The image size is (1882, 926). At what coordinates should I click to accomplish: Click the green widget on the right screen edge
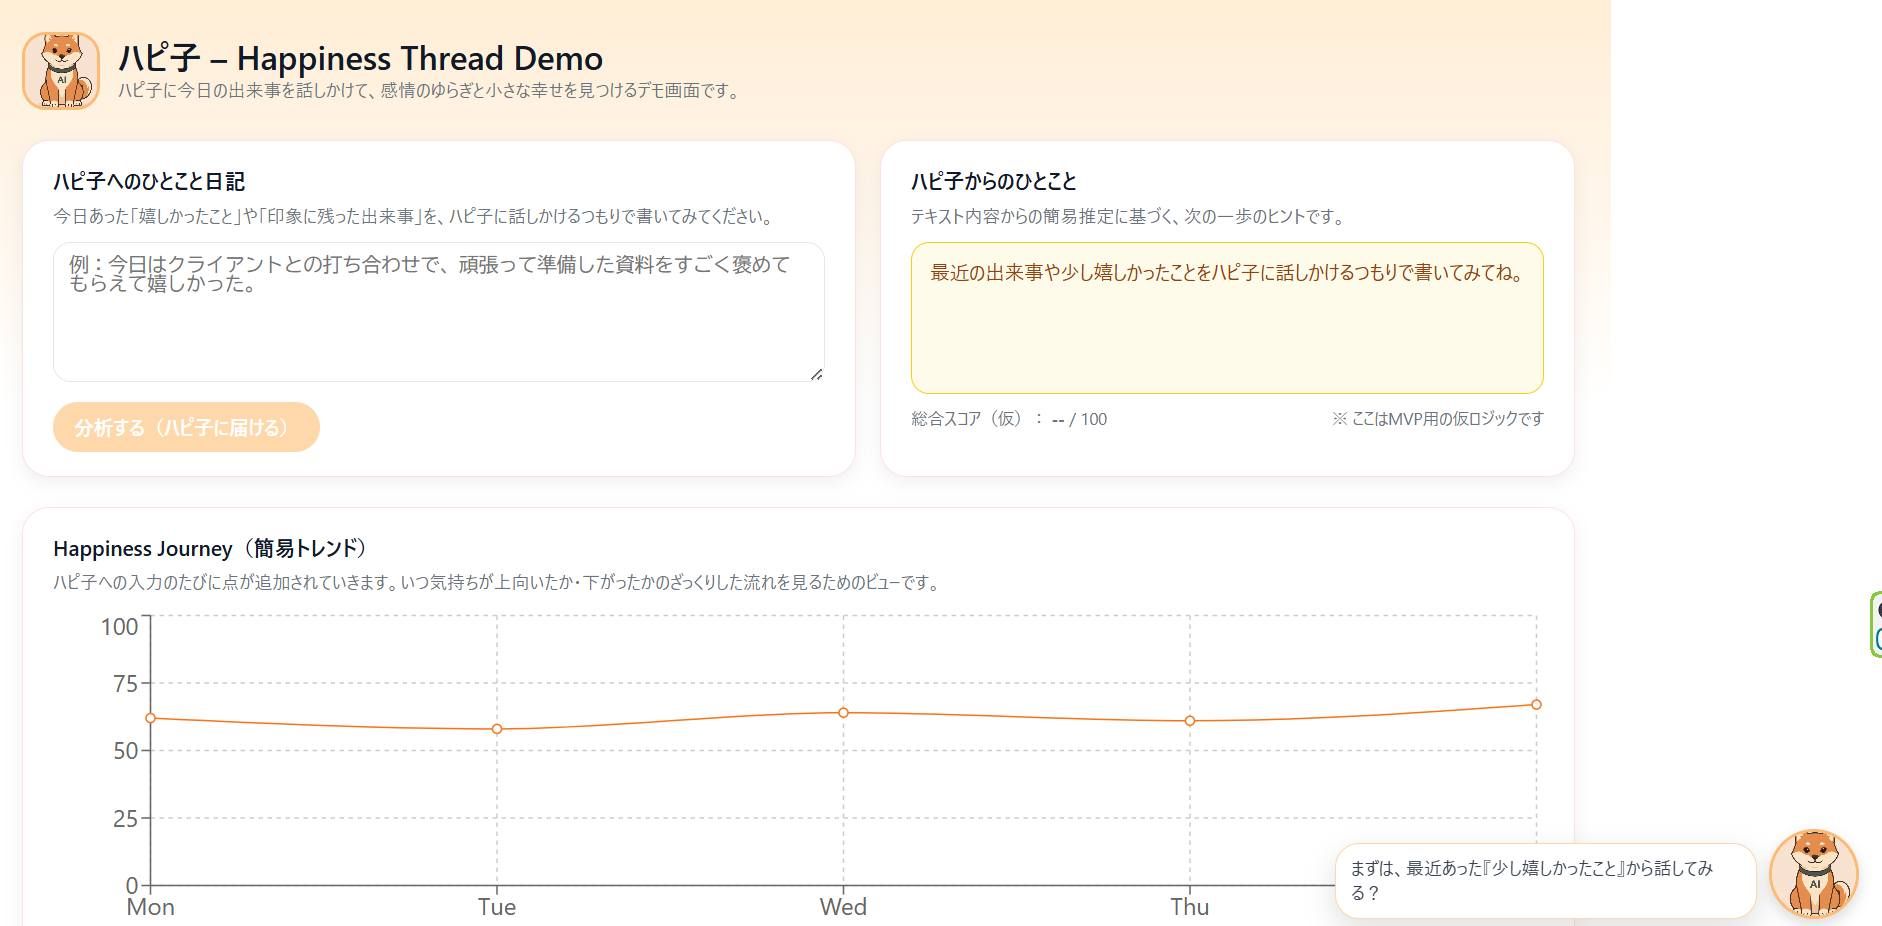pos(1876,624)
